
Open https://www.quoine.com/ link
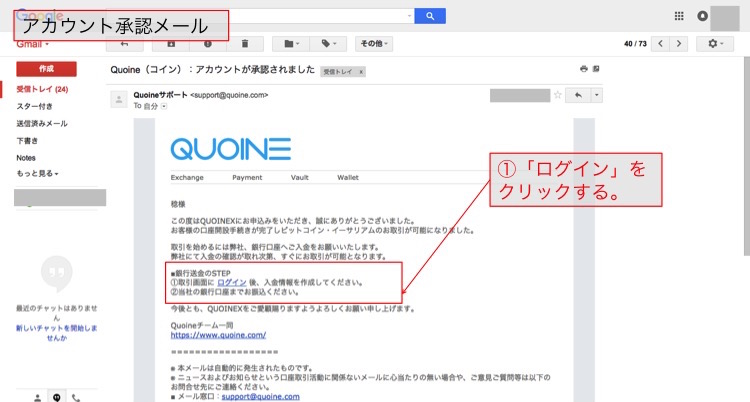[218, 335]
